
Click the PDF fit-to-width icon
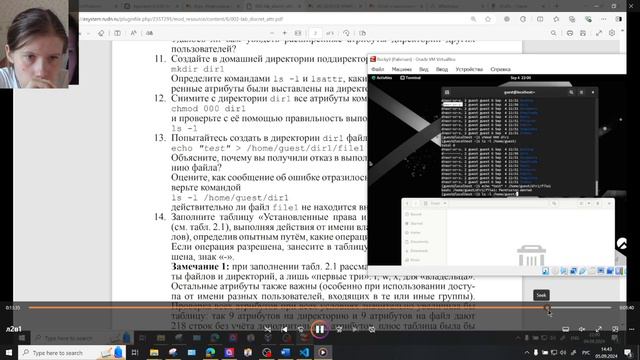[x=298, y=33]
